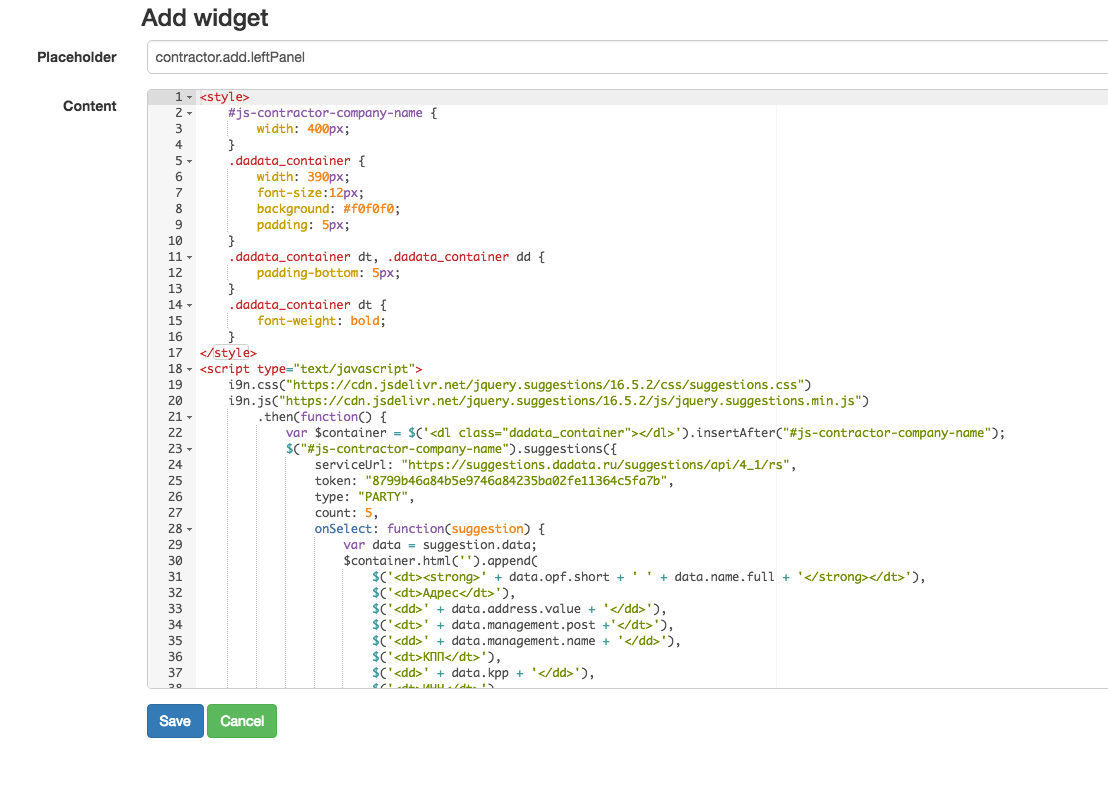Click inside the Placeholder text field
The width and height of the screenshot is (1108, 785).
(400, 57)
